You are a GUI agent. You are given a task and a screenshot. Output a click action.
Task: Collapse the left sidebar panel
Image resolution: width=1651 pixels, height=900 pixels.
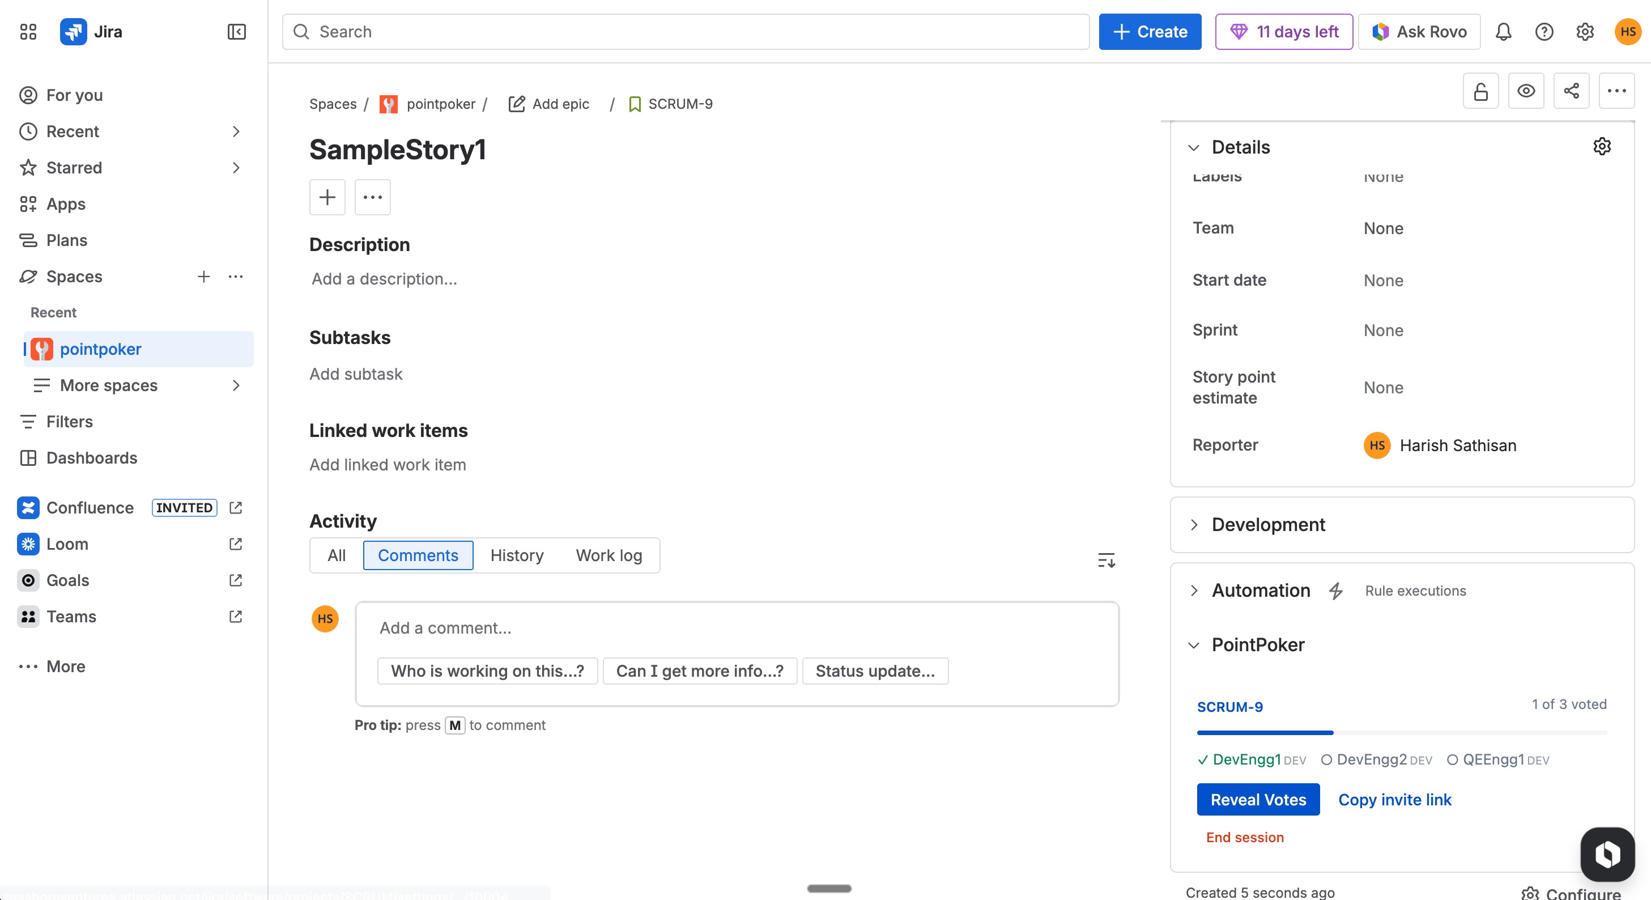click(236, 31)
